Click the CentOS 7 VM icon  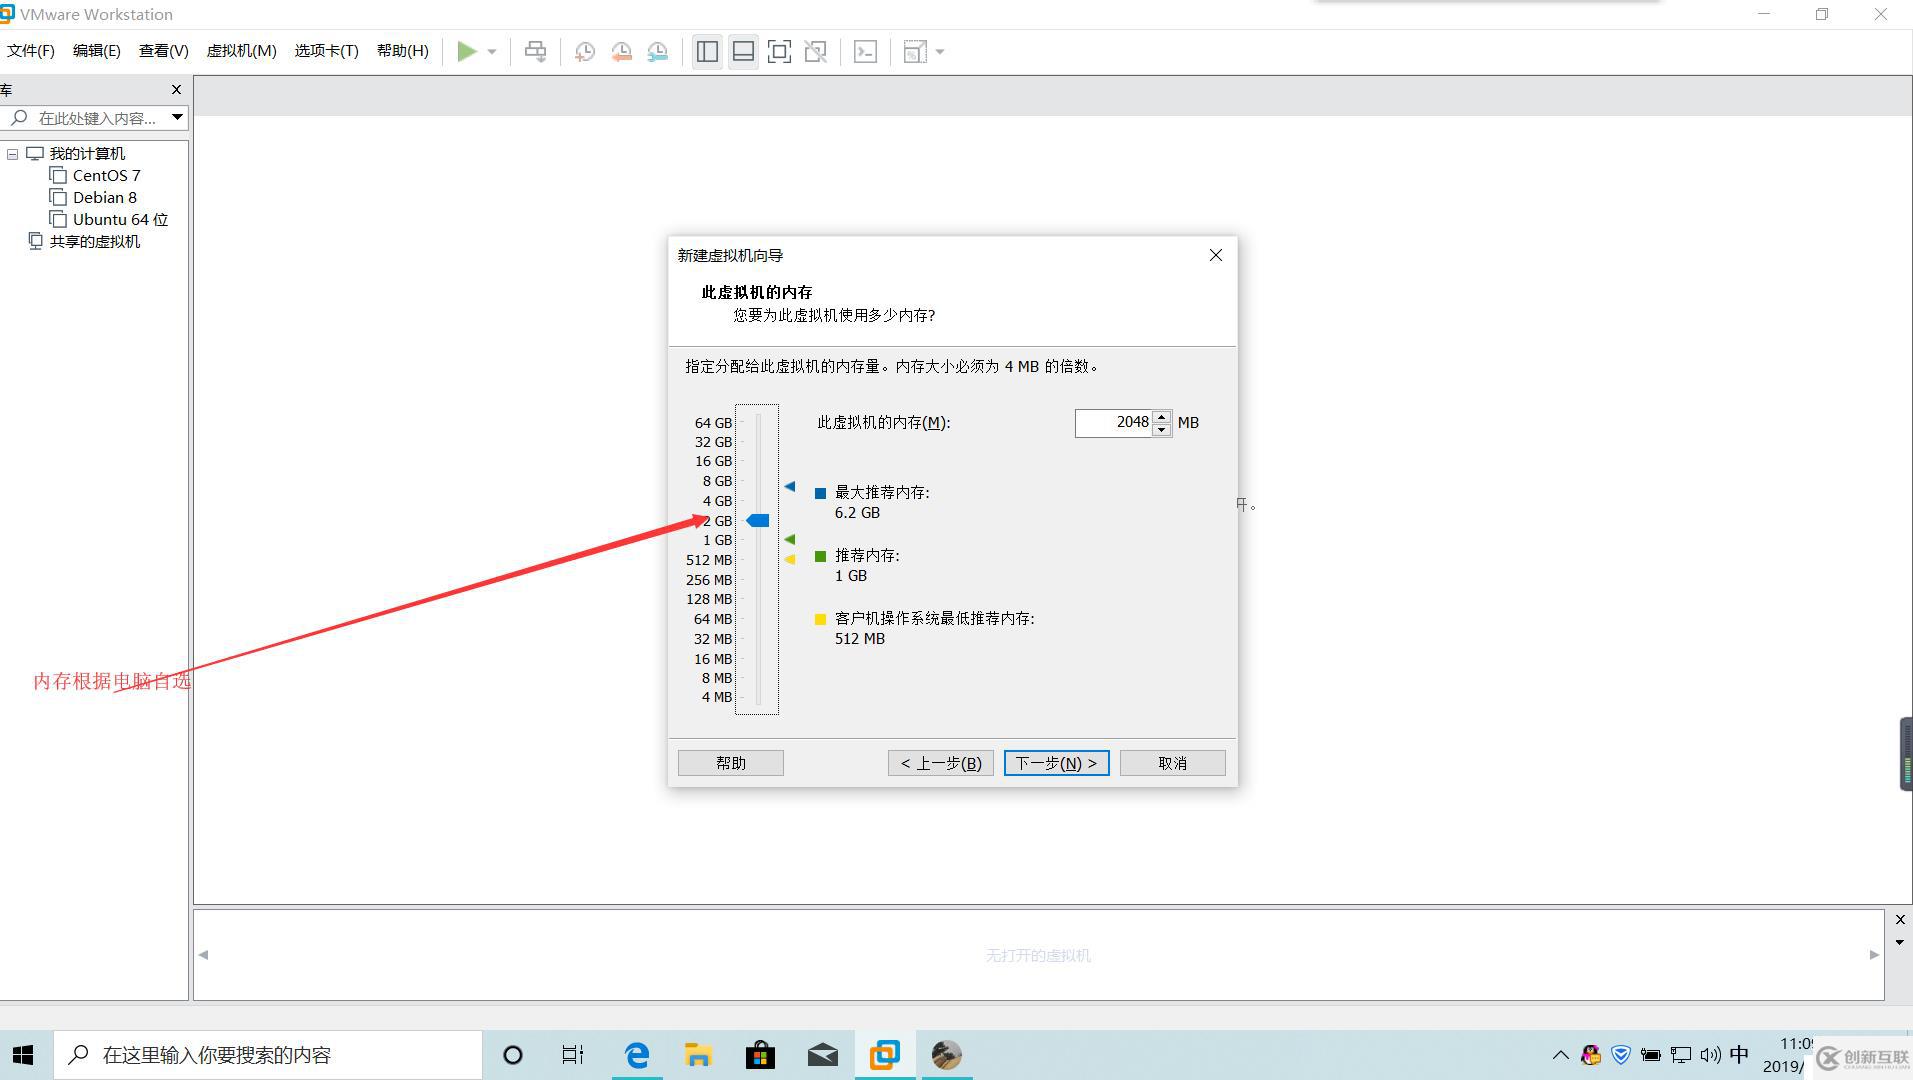[58, 176]
